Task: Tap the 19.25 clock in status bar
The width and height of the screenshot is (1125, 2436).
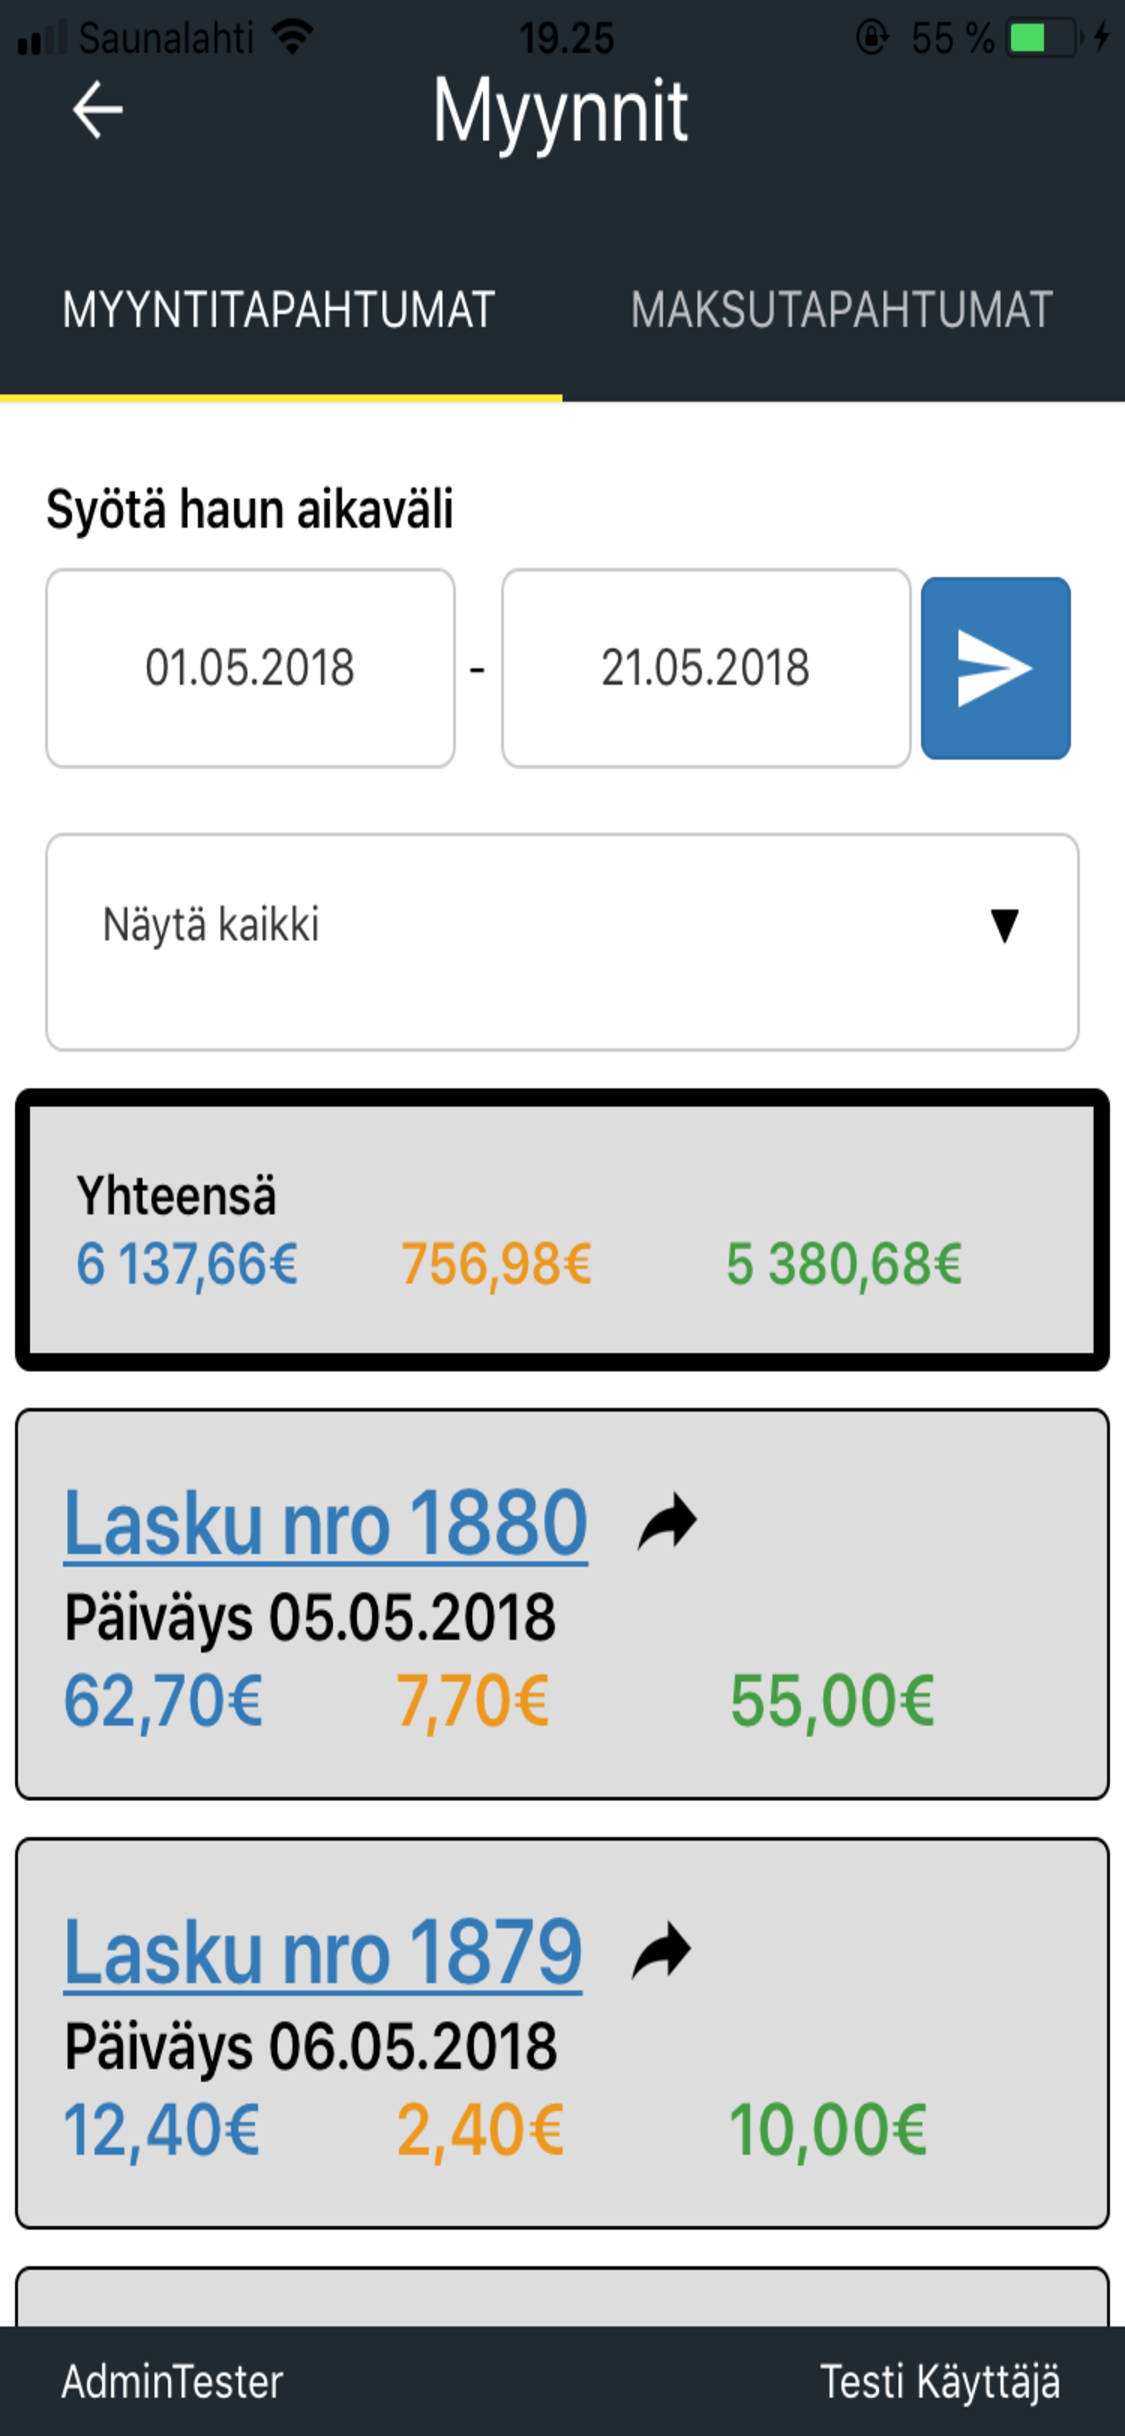Action: 566,38
